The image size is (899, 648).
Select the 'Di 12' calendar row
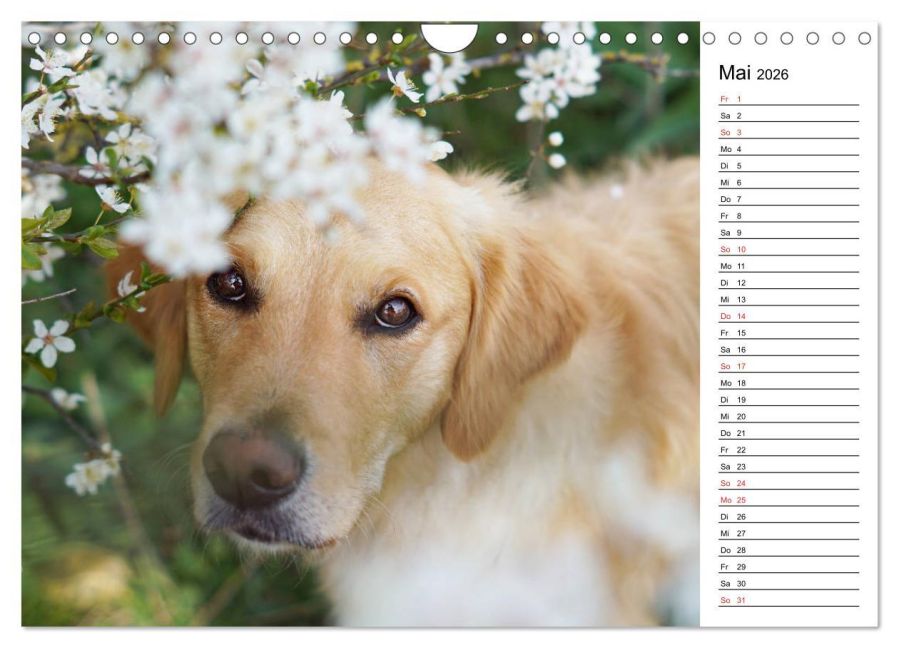pos(788,282)
